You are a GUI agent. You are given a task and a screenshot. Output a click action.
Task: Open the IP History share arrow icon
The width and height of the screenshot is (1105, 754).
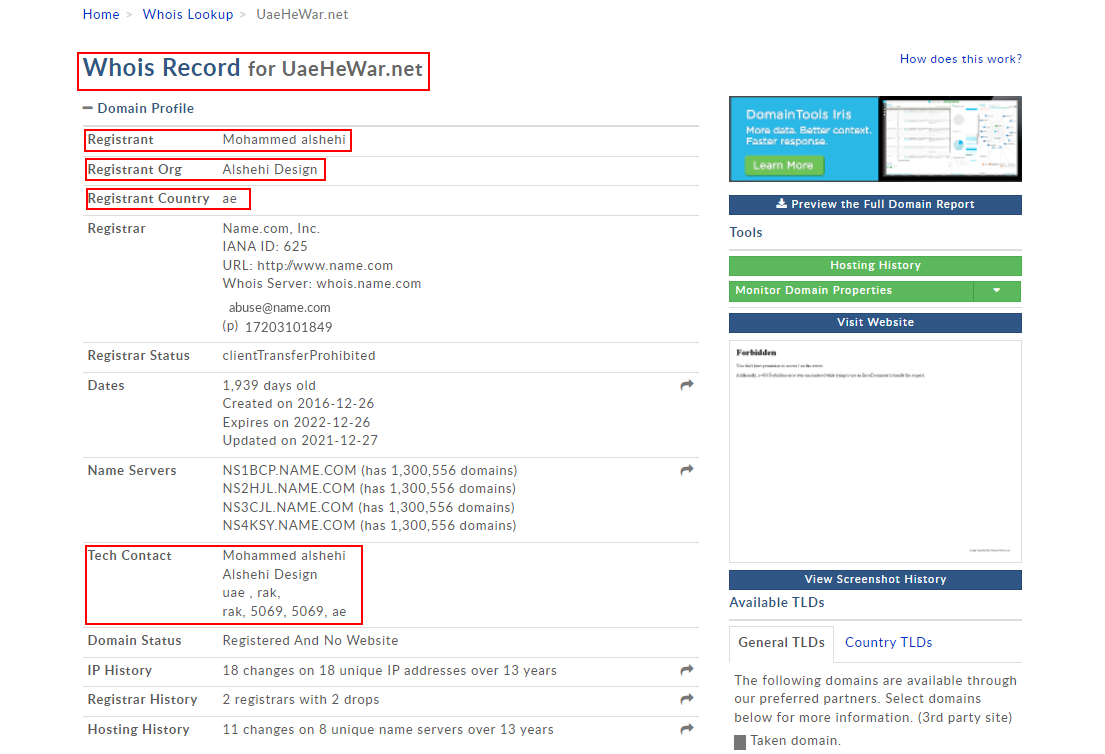click(686, 670)
